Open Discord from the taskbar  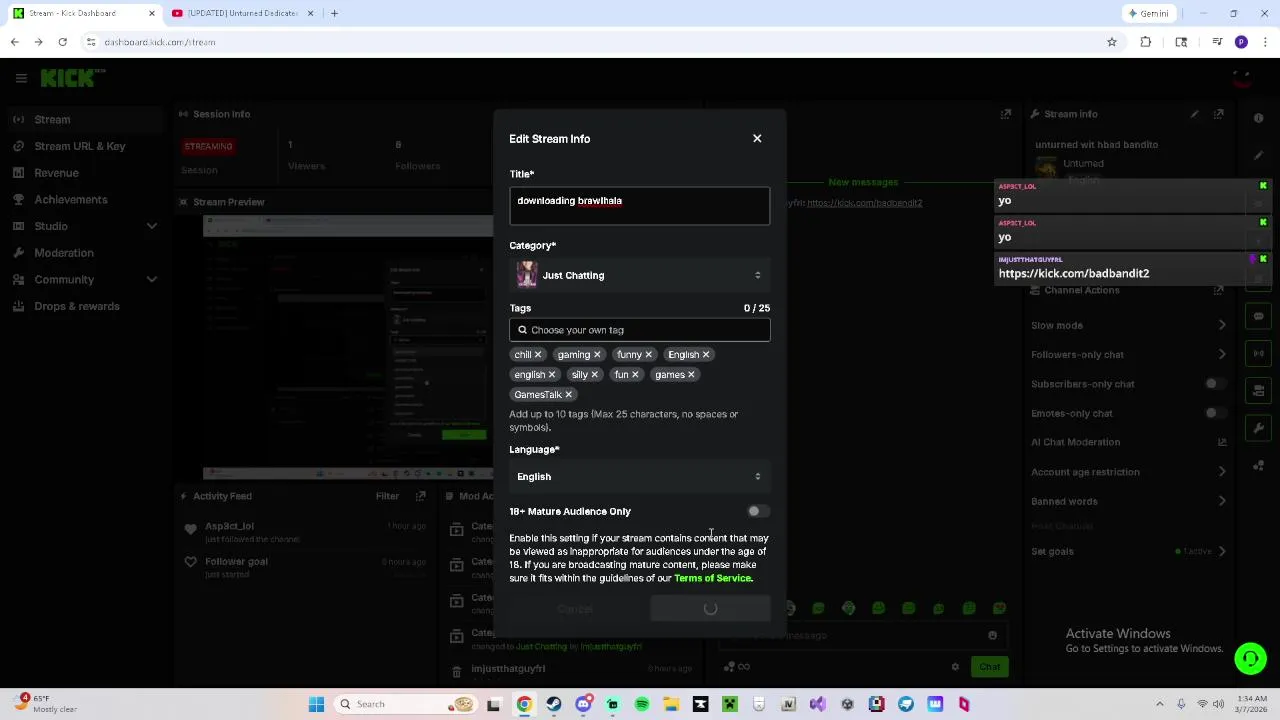(x=584, y=704)
